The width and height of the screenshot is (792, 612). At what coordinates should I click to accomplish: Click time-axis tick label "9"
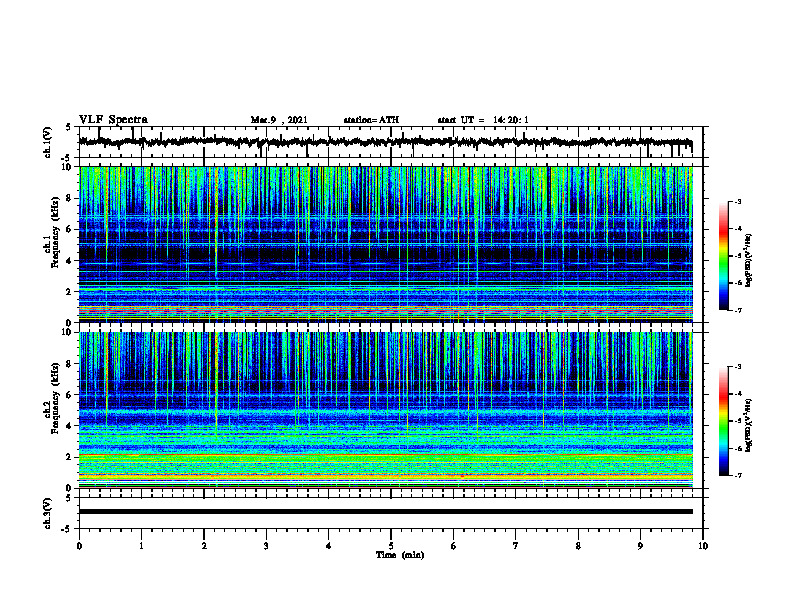tap(640, 546)
